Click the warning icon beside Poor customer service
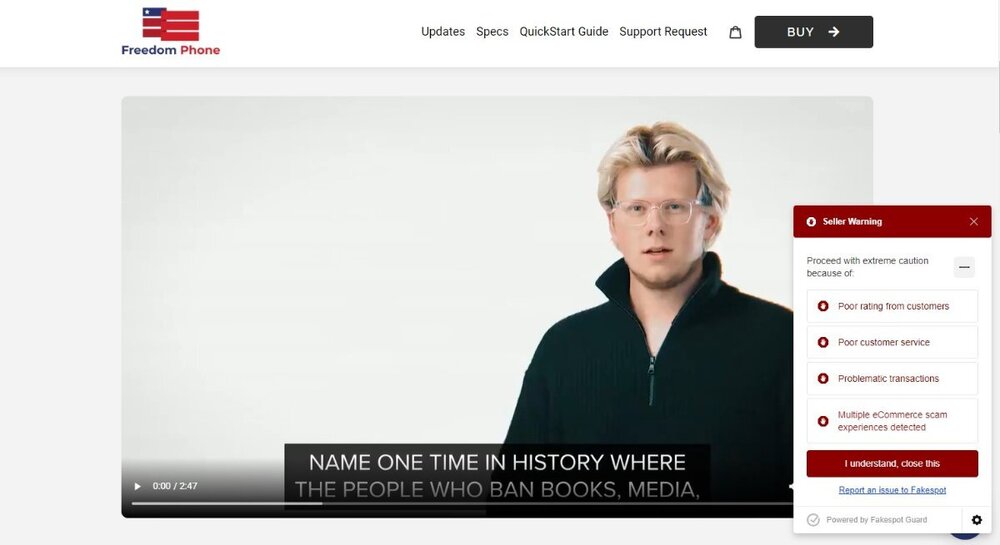The image size is (1000, 545). [x=823, y=343]
